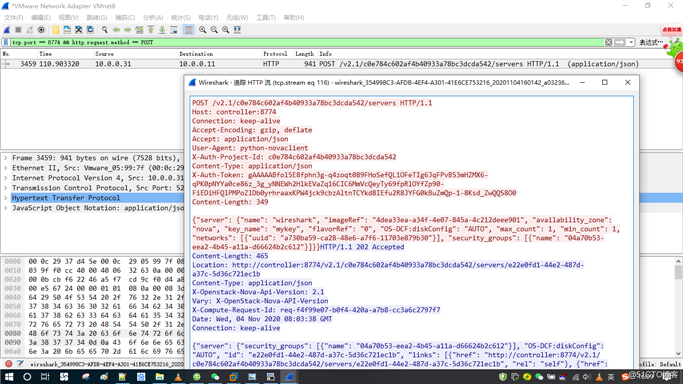Expand JavaScript Object Notation node
The height and width of the screenshot is (384, 683).
coord(6,208)
